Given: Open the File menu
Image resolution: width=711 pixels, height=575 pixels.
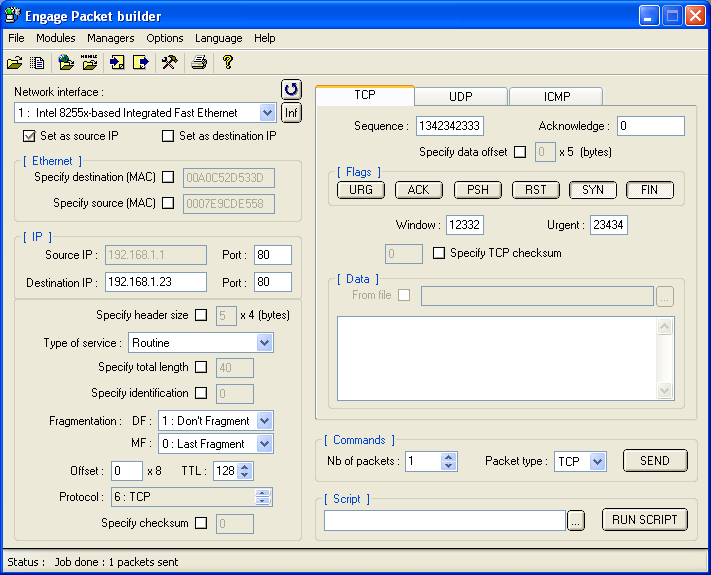Looking at the screenshot, I should (x=16, y=38).
